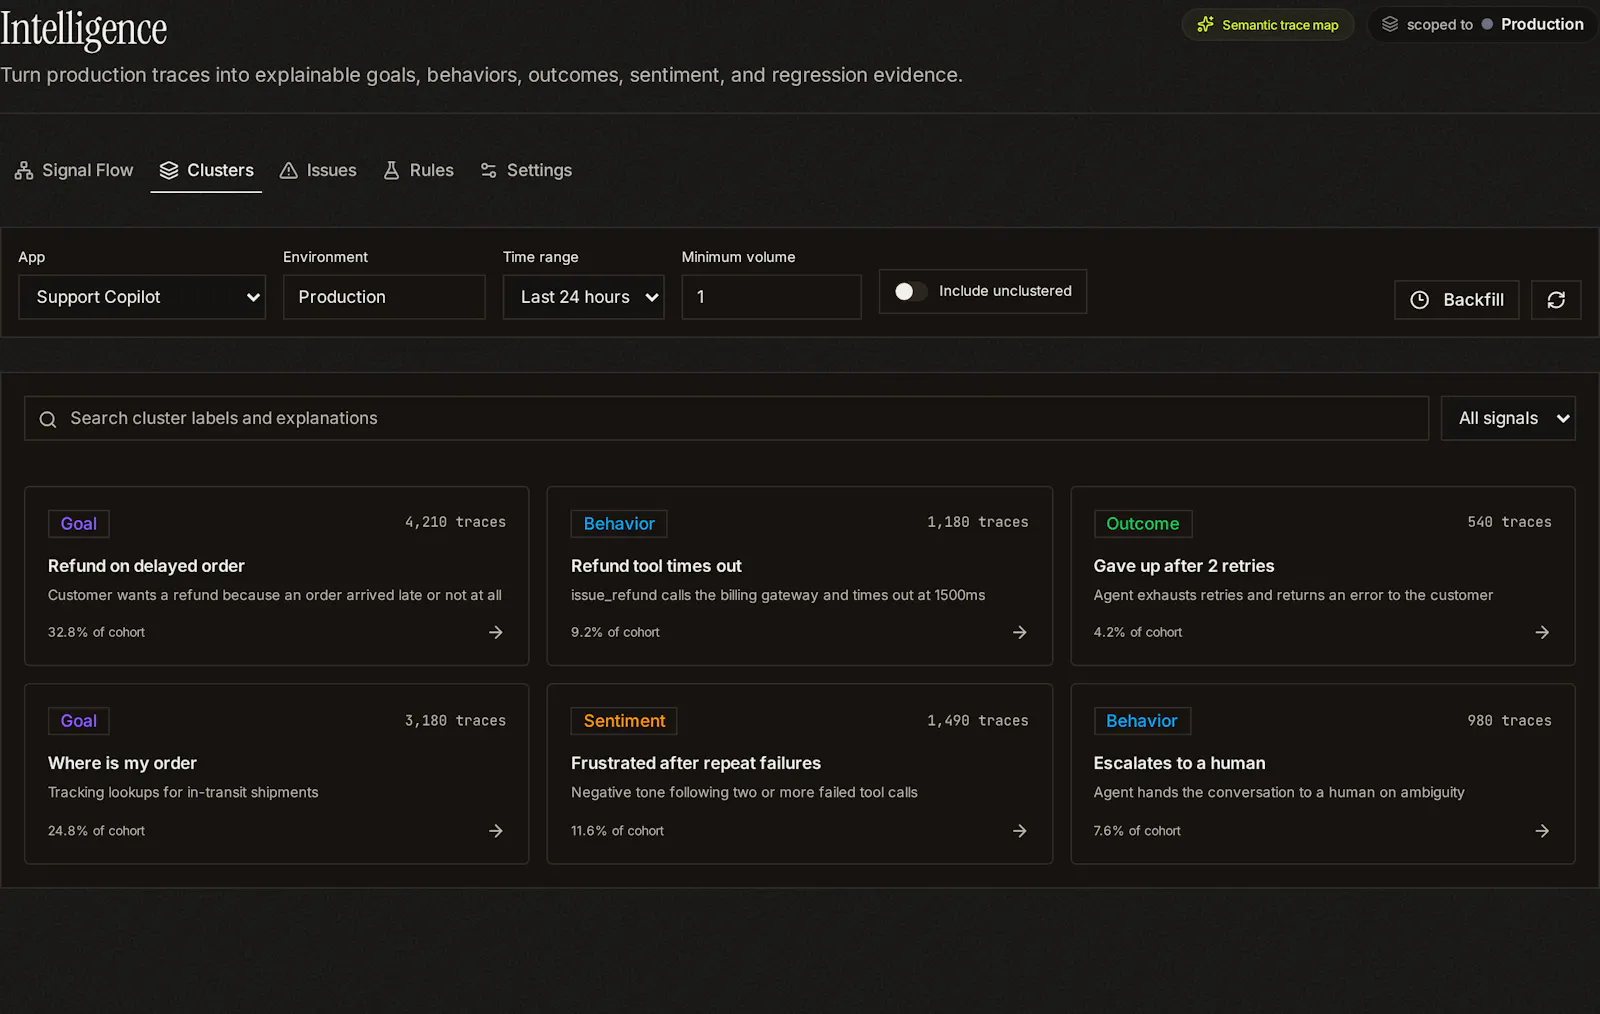Viewport: 1600px width, 1014px height.
Task: Click the 11.6% of cohort text
Action: 617,831
